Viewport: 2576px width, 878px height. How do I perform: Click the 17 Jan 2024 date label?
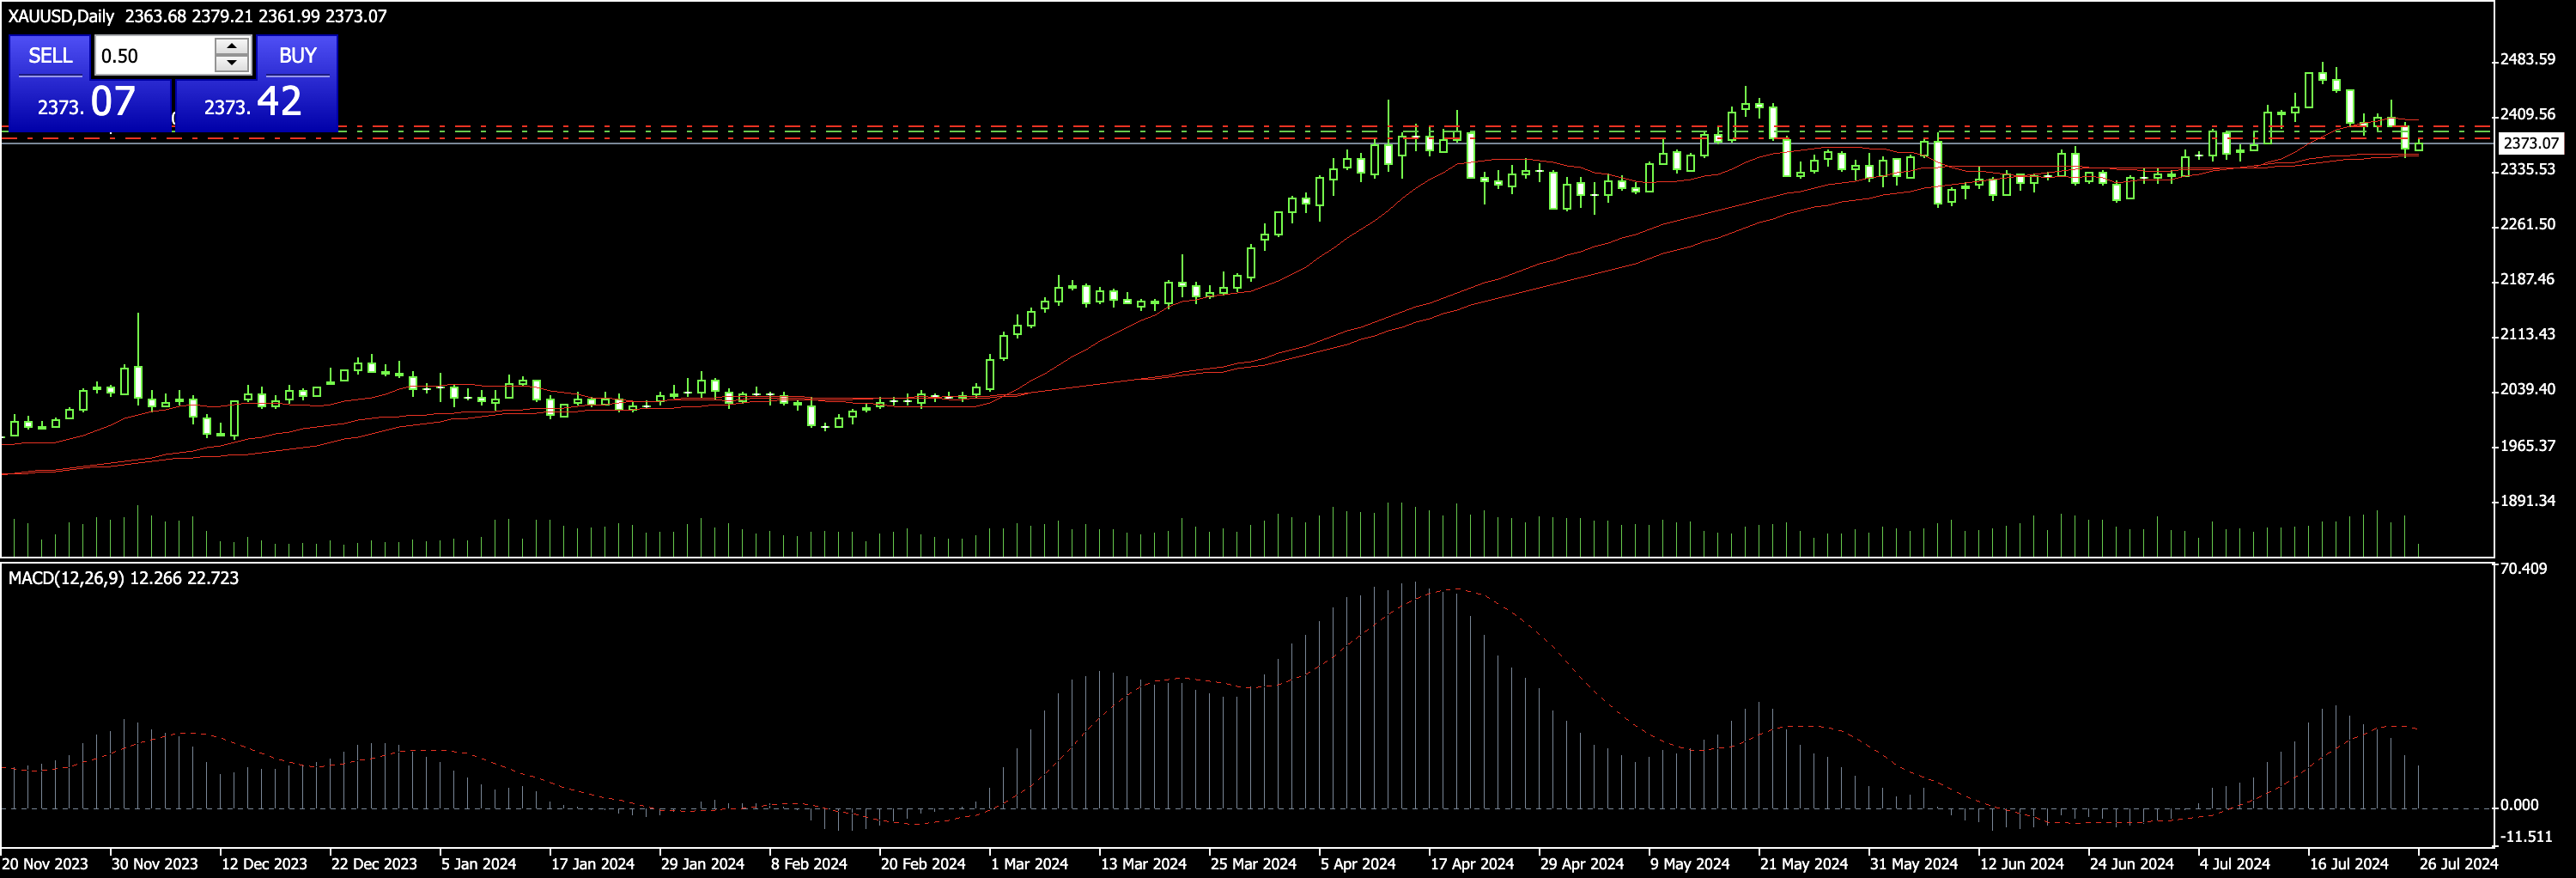click(x=593, y=863)
